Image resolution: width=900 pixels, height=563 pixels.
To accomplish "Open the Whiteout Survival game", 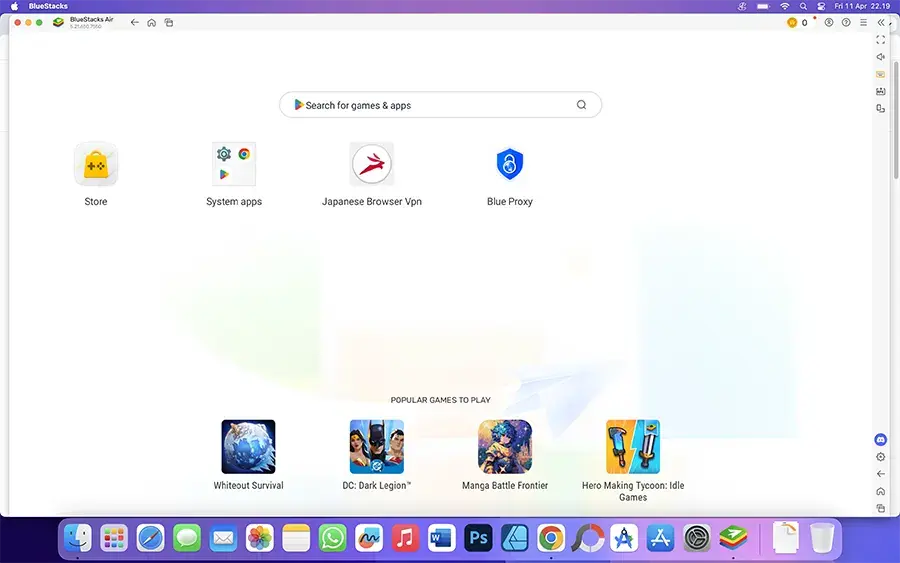I will [x=249, y=446].
